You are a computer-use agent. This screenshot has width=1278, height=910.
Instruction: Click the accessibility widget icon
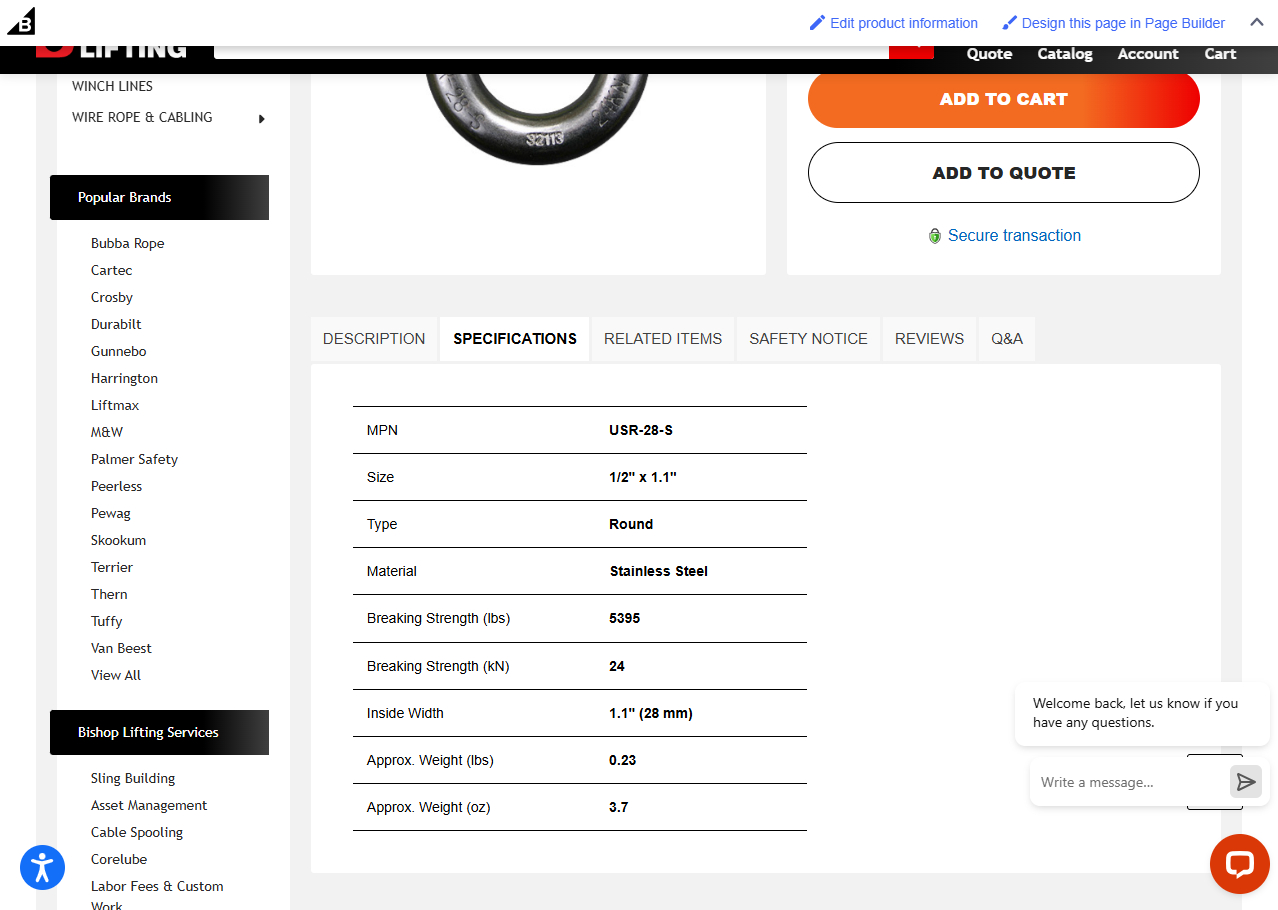coord(42,867)
